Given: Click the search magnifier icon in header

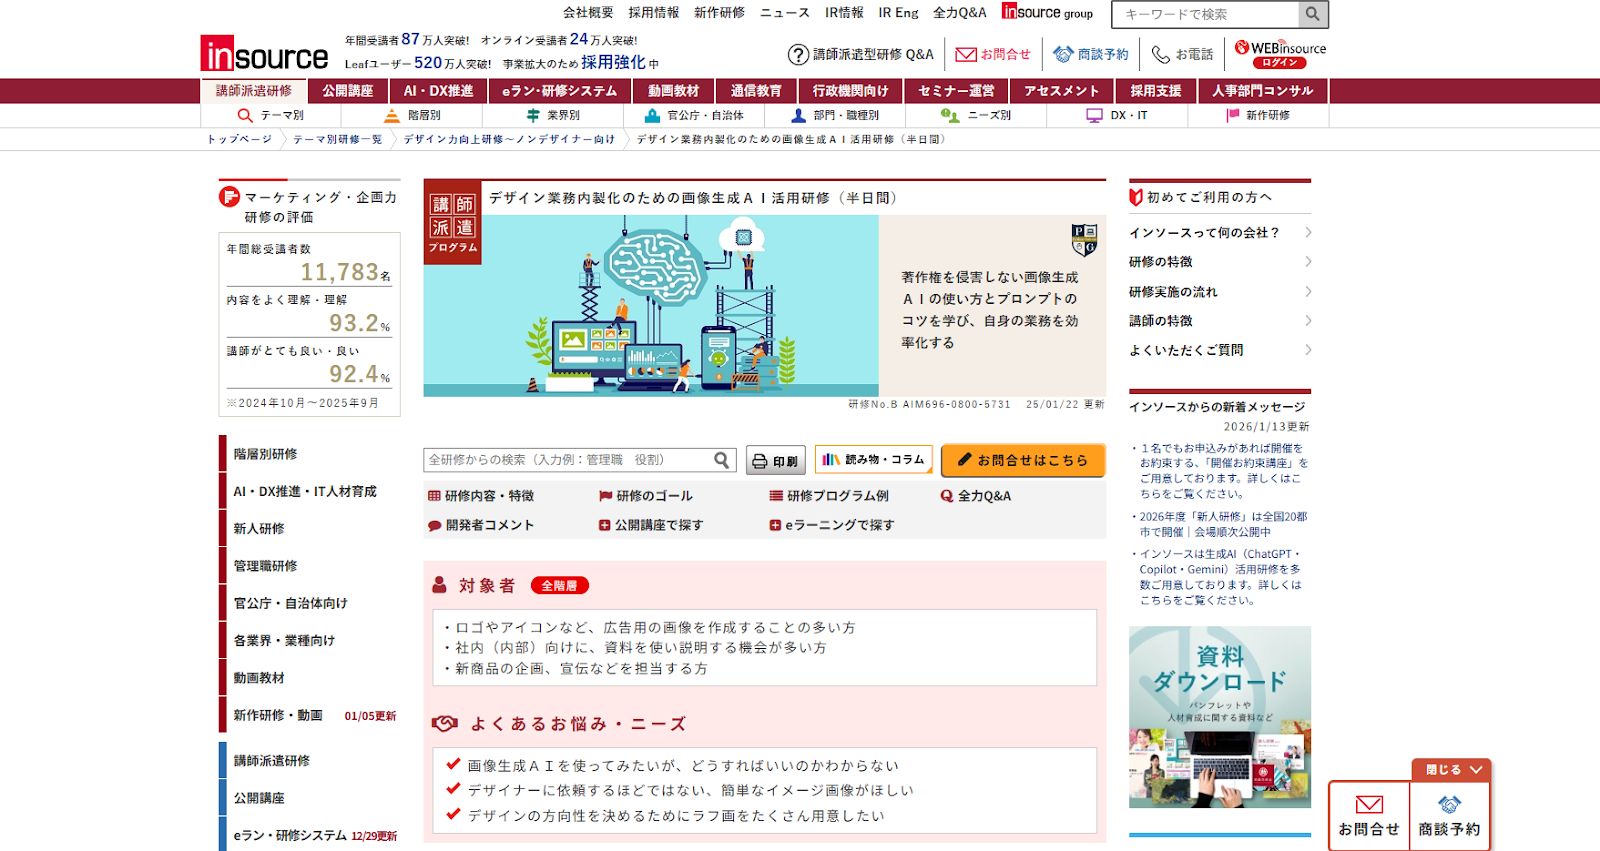Looking at the screenshot, I should 1313,14.
